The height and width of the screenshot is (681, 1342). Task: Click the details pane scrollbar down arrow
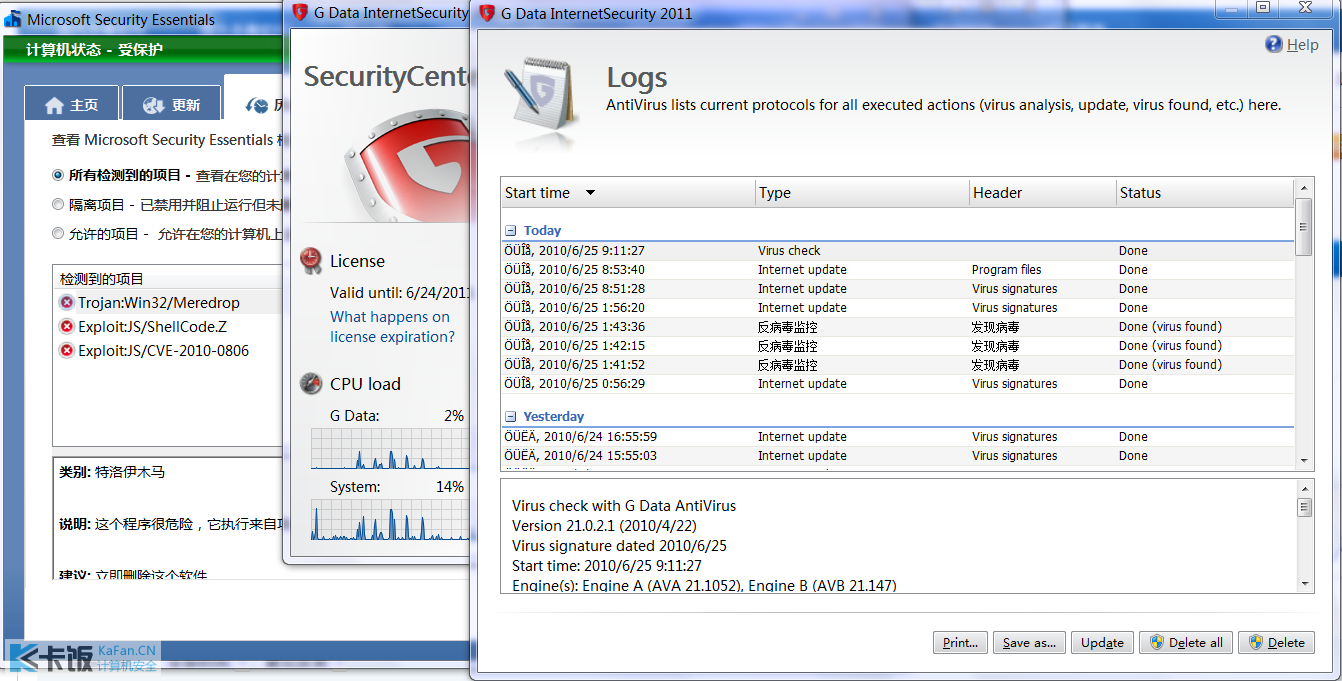click(1304, 583)
